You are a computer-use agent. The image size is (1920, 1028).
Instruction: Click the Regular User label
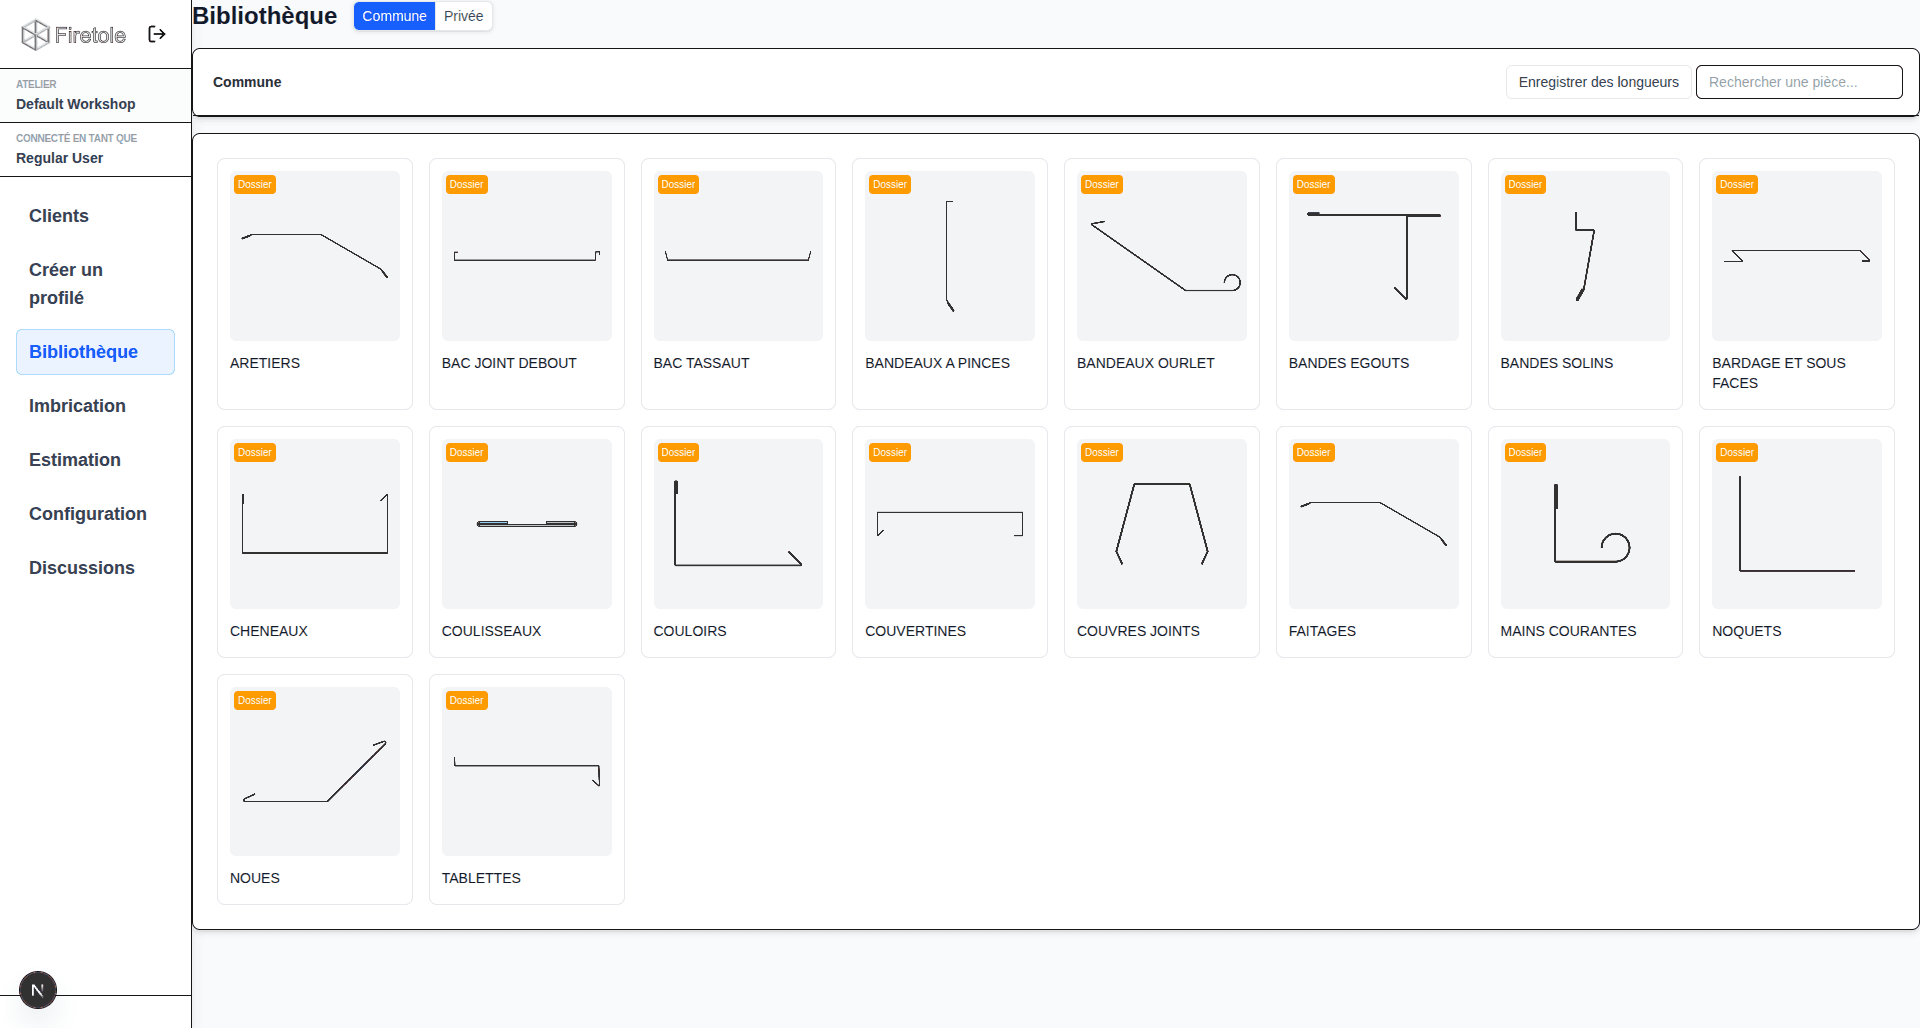59,158
